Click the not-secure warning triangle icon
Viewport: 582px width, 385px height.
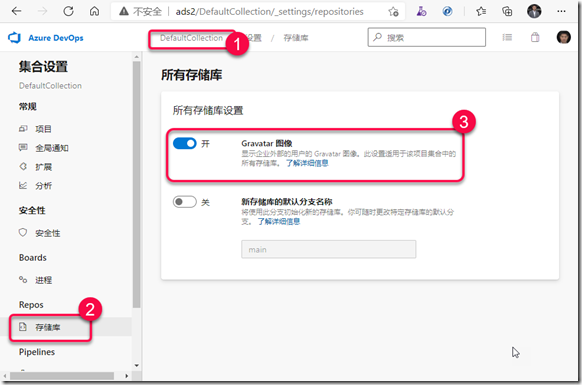pyautogui.click(x=124, y=12)
